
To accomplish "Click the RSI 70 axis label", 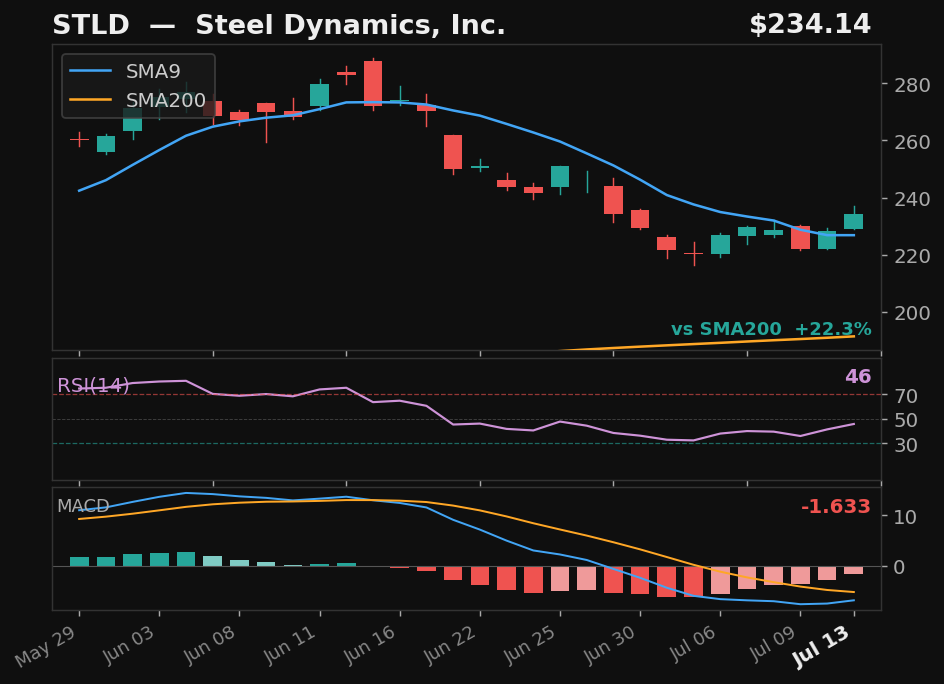I will click(905, 396).
